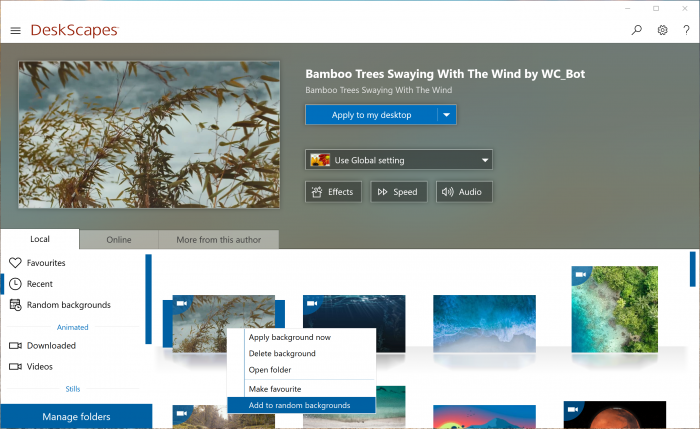Click the Random backgrounds icon
The height and width of the screenshot is (429, 700).
15,305
